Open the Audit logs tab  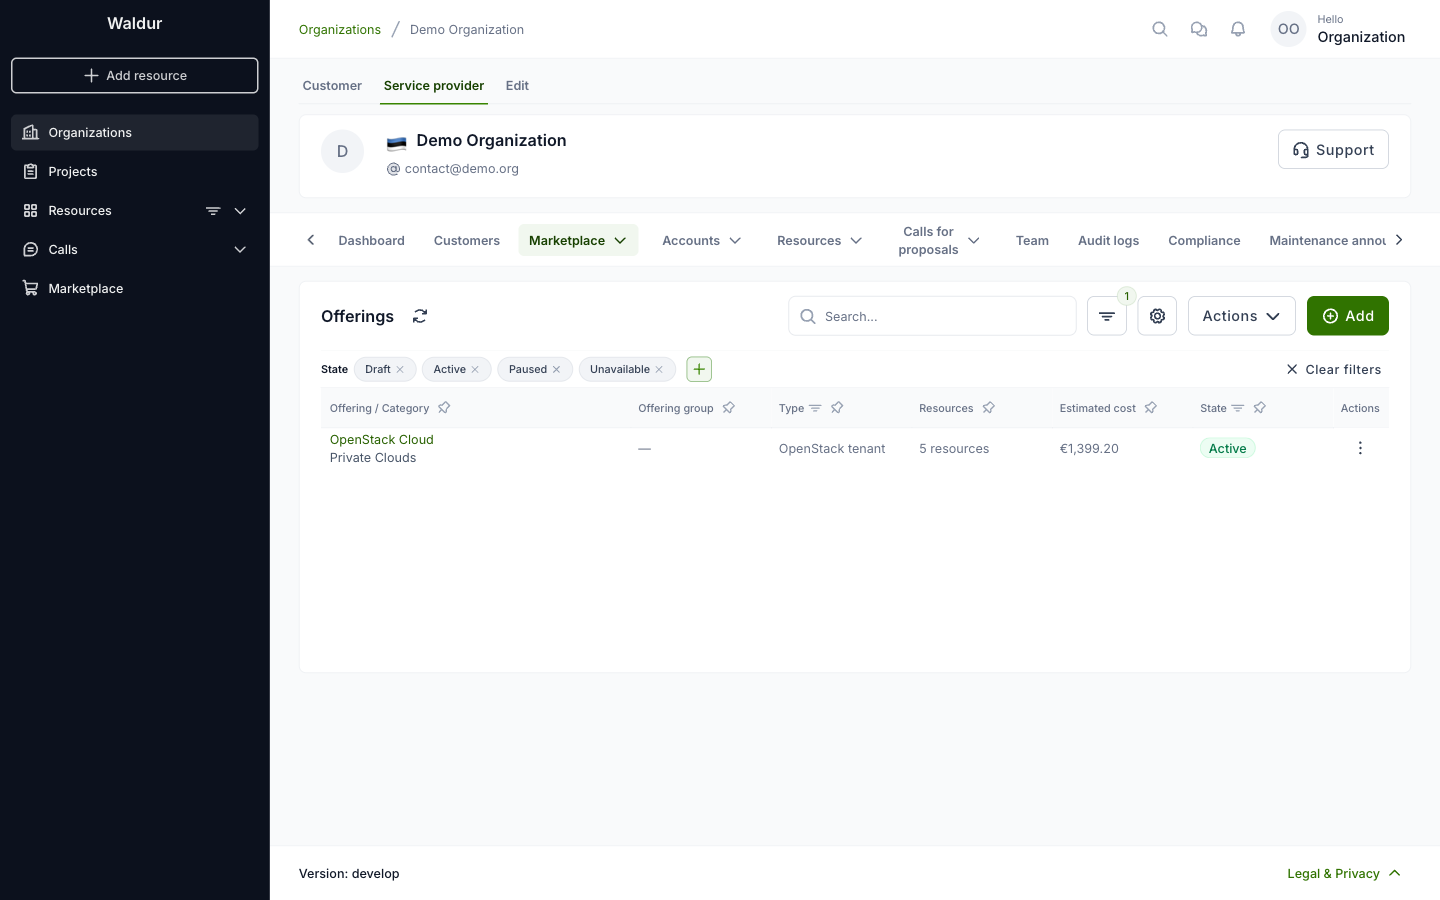1108,240
